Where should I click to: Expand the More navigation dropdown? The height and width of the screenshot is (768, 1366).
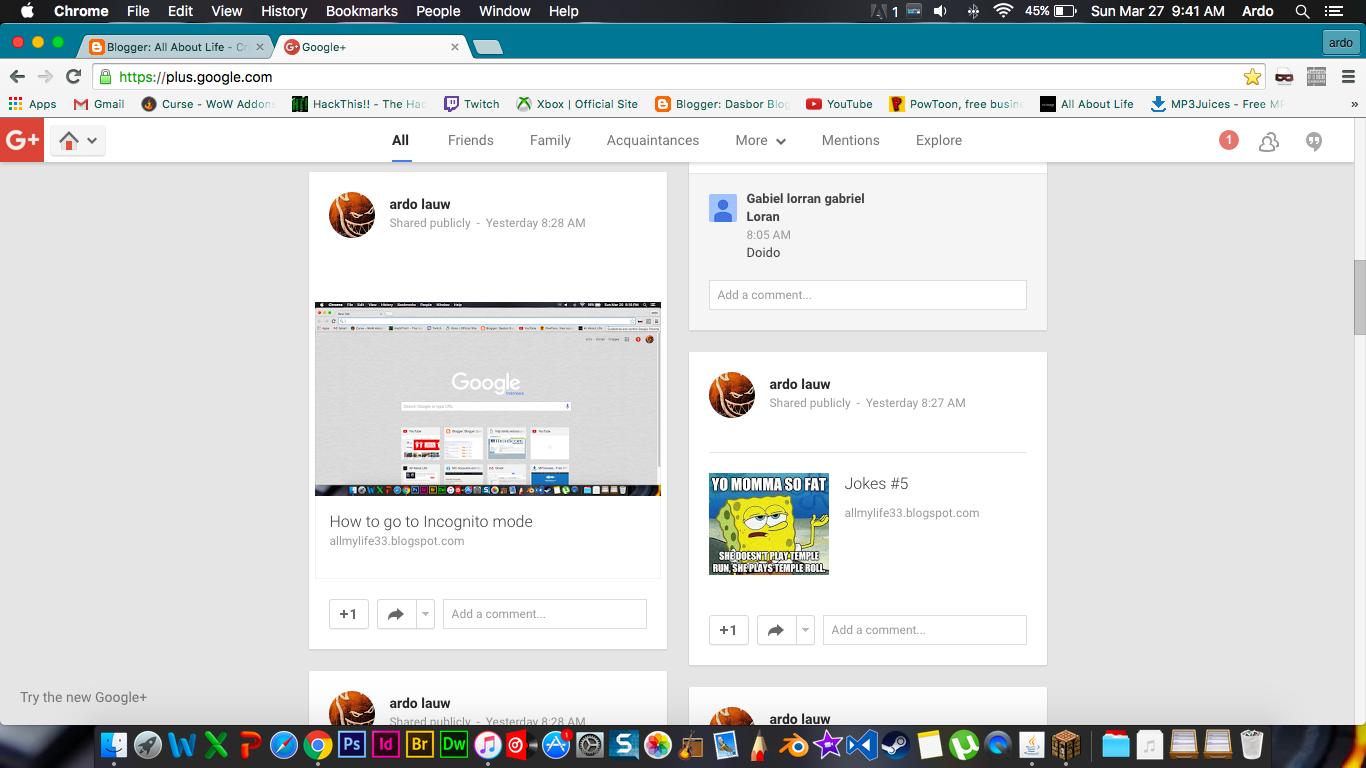coord(760,140)
